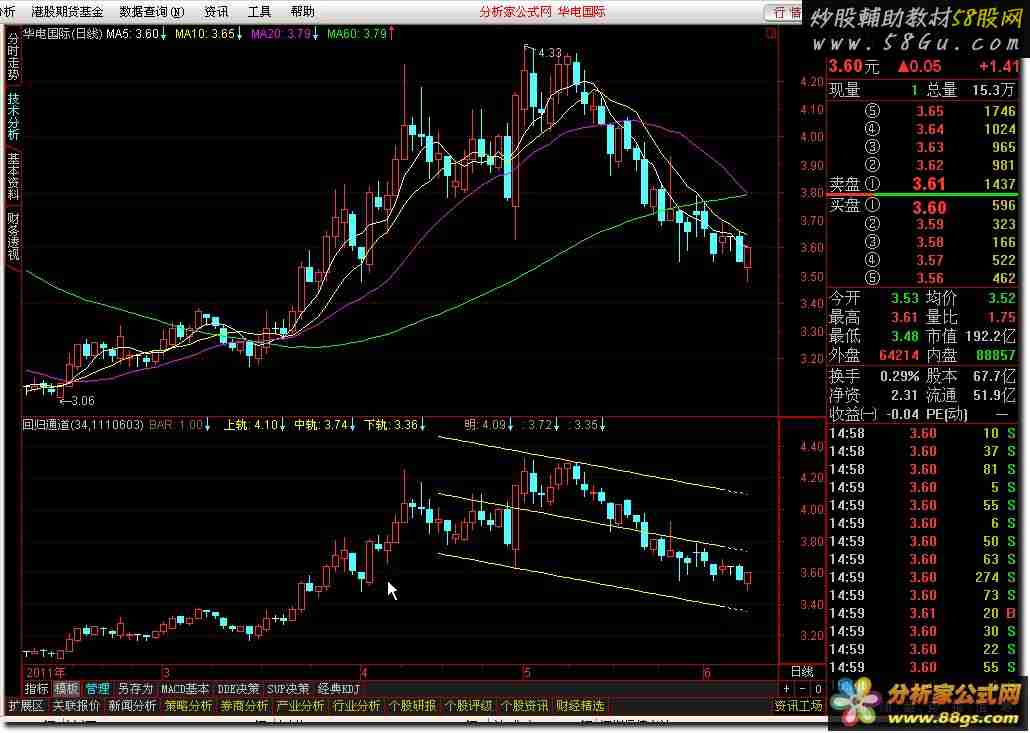Open the 基本资料 side tab
Image resolution: width=1030 pixels, height=733 pixels.
tap(13, 177)
